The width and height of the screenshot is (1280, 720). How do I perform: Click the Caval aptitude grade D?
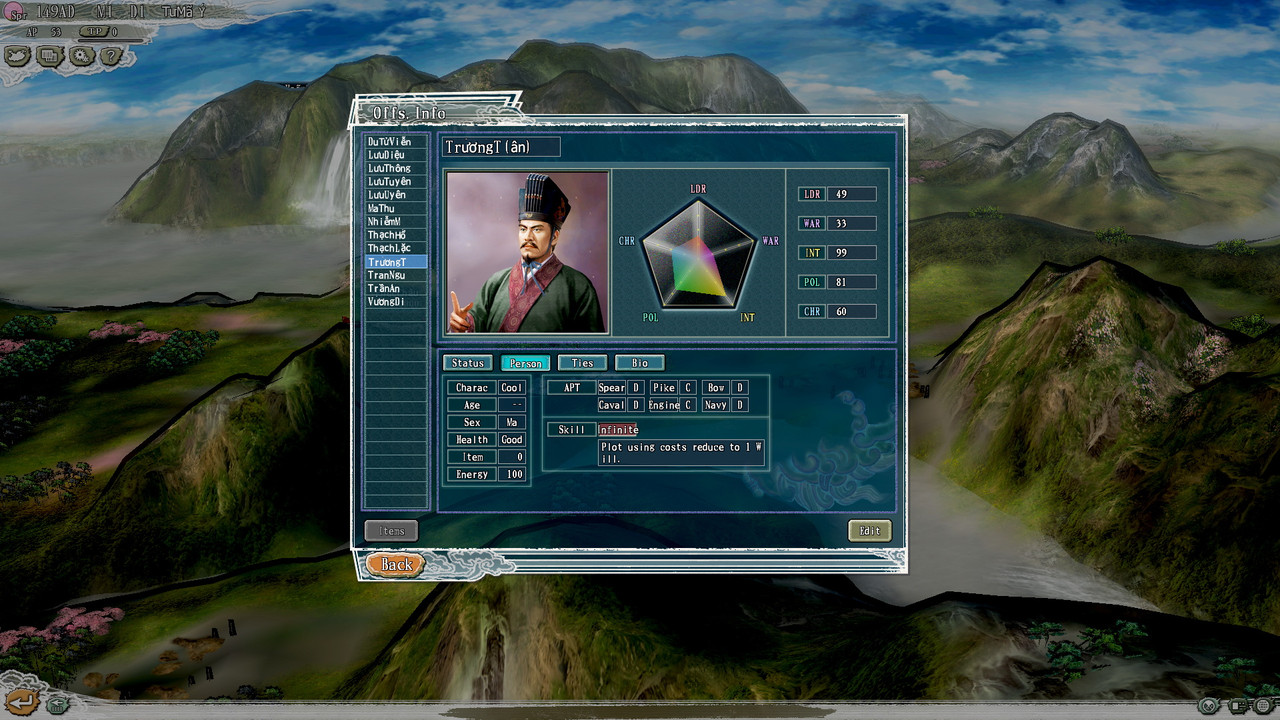coord(636,405)
